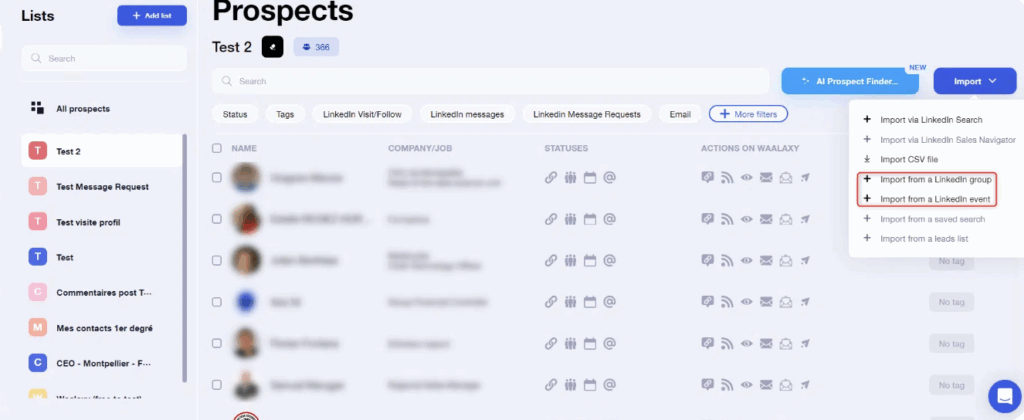The width and height of the screenshot is (1024, 420).
Task: Launch the AI Prospect Finder button
Action: (x=850, y=81)
